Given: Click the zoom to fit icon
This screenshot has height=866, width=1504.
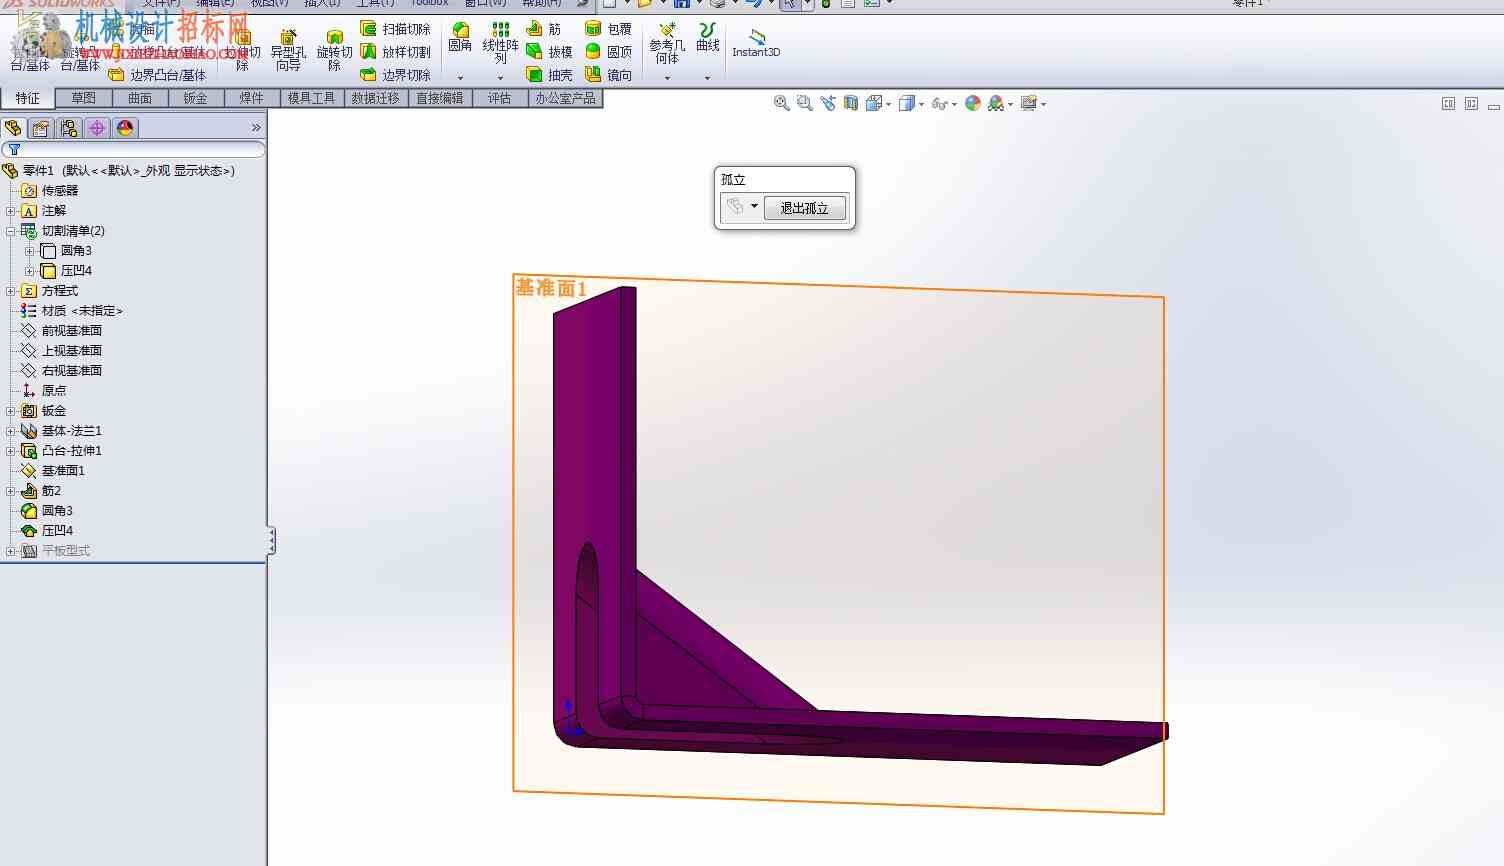Looking at the screenshot, I should click(782, 103).
